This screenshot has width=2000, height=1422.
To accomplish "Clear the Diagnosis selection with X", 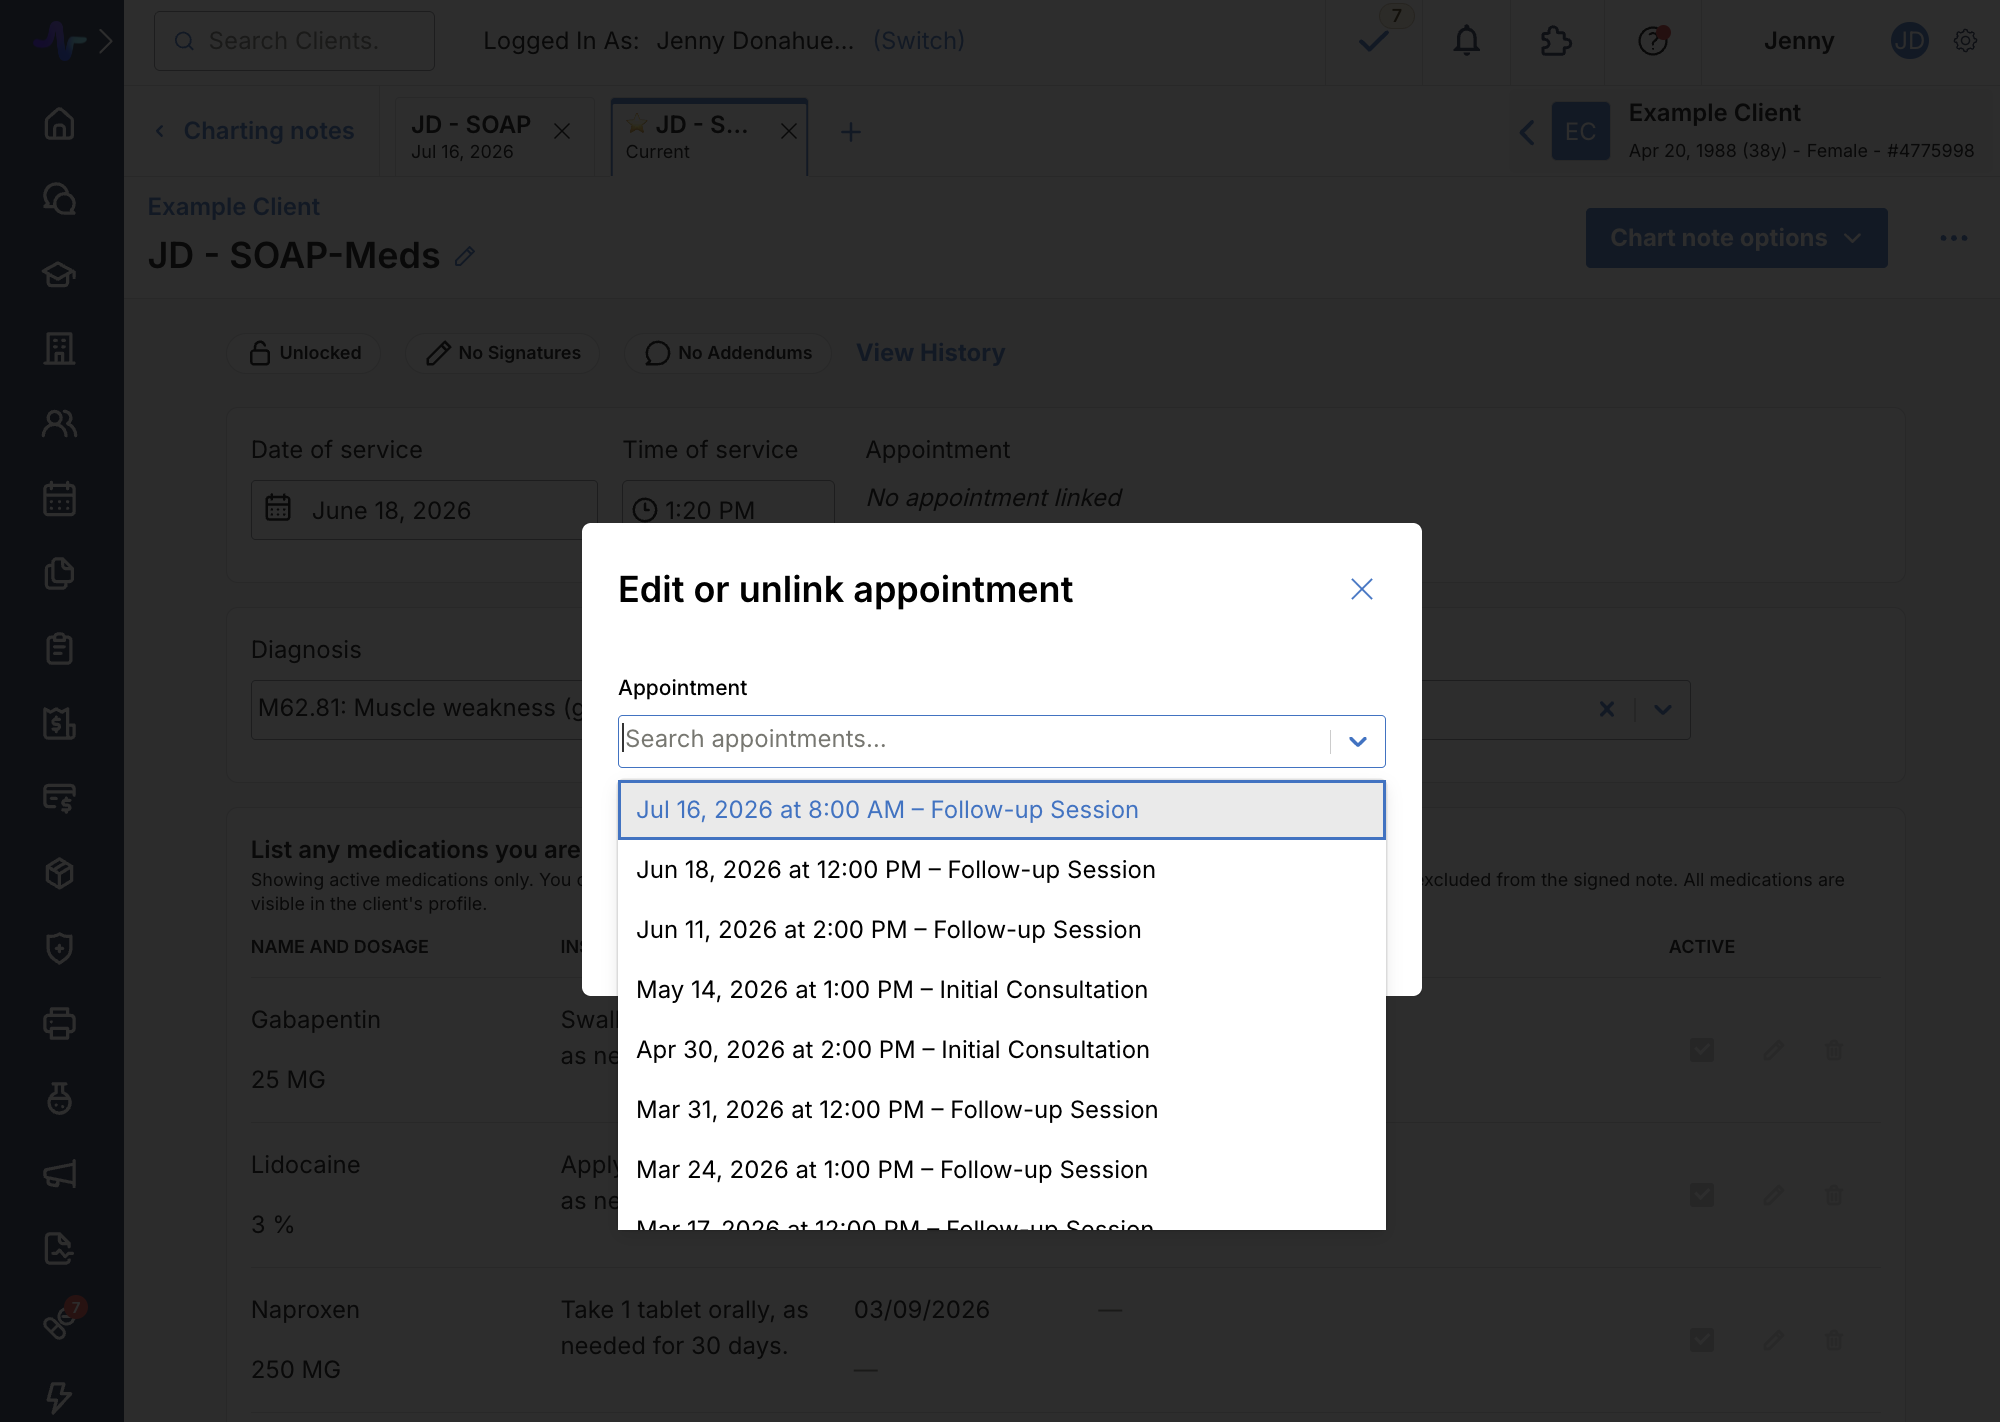I will pos(1607,709).
